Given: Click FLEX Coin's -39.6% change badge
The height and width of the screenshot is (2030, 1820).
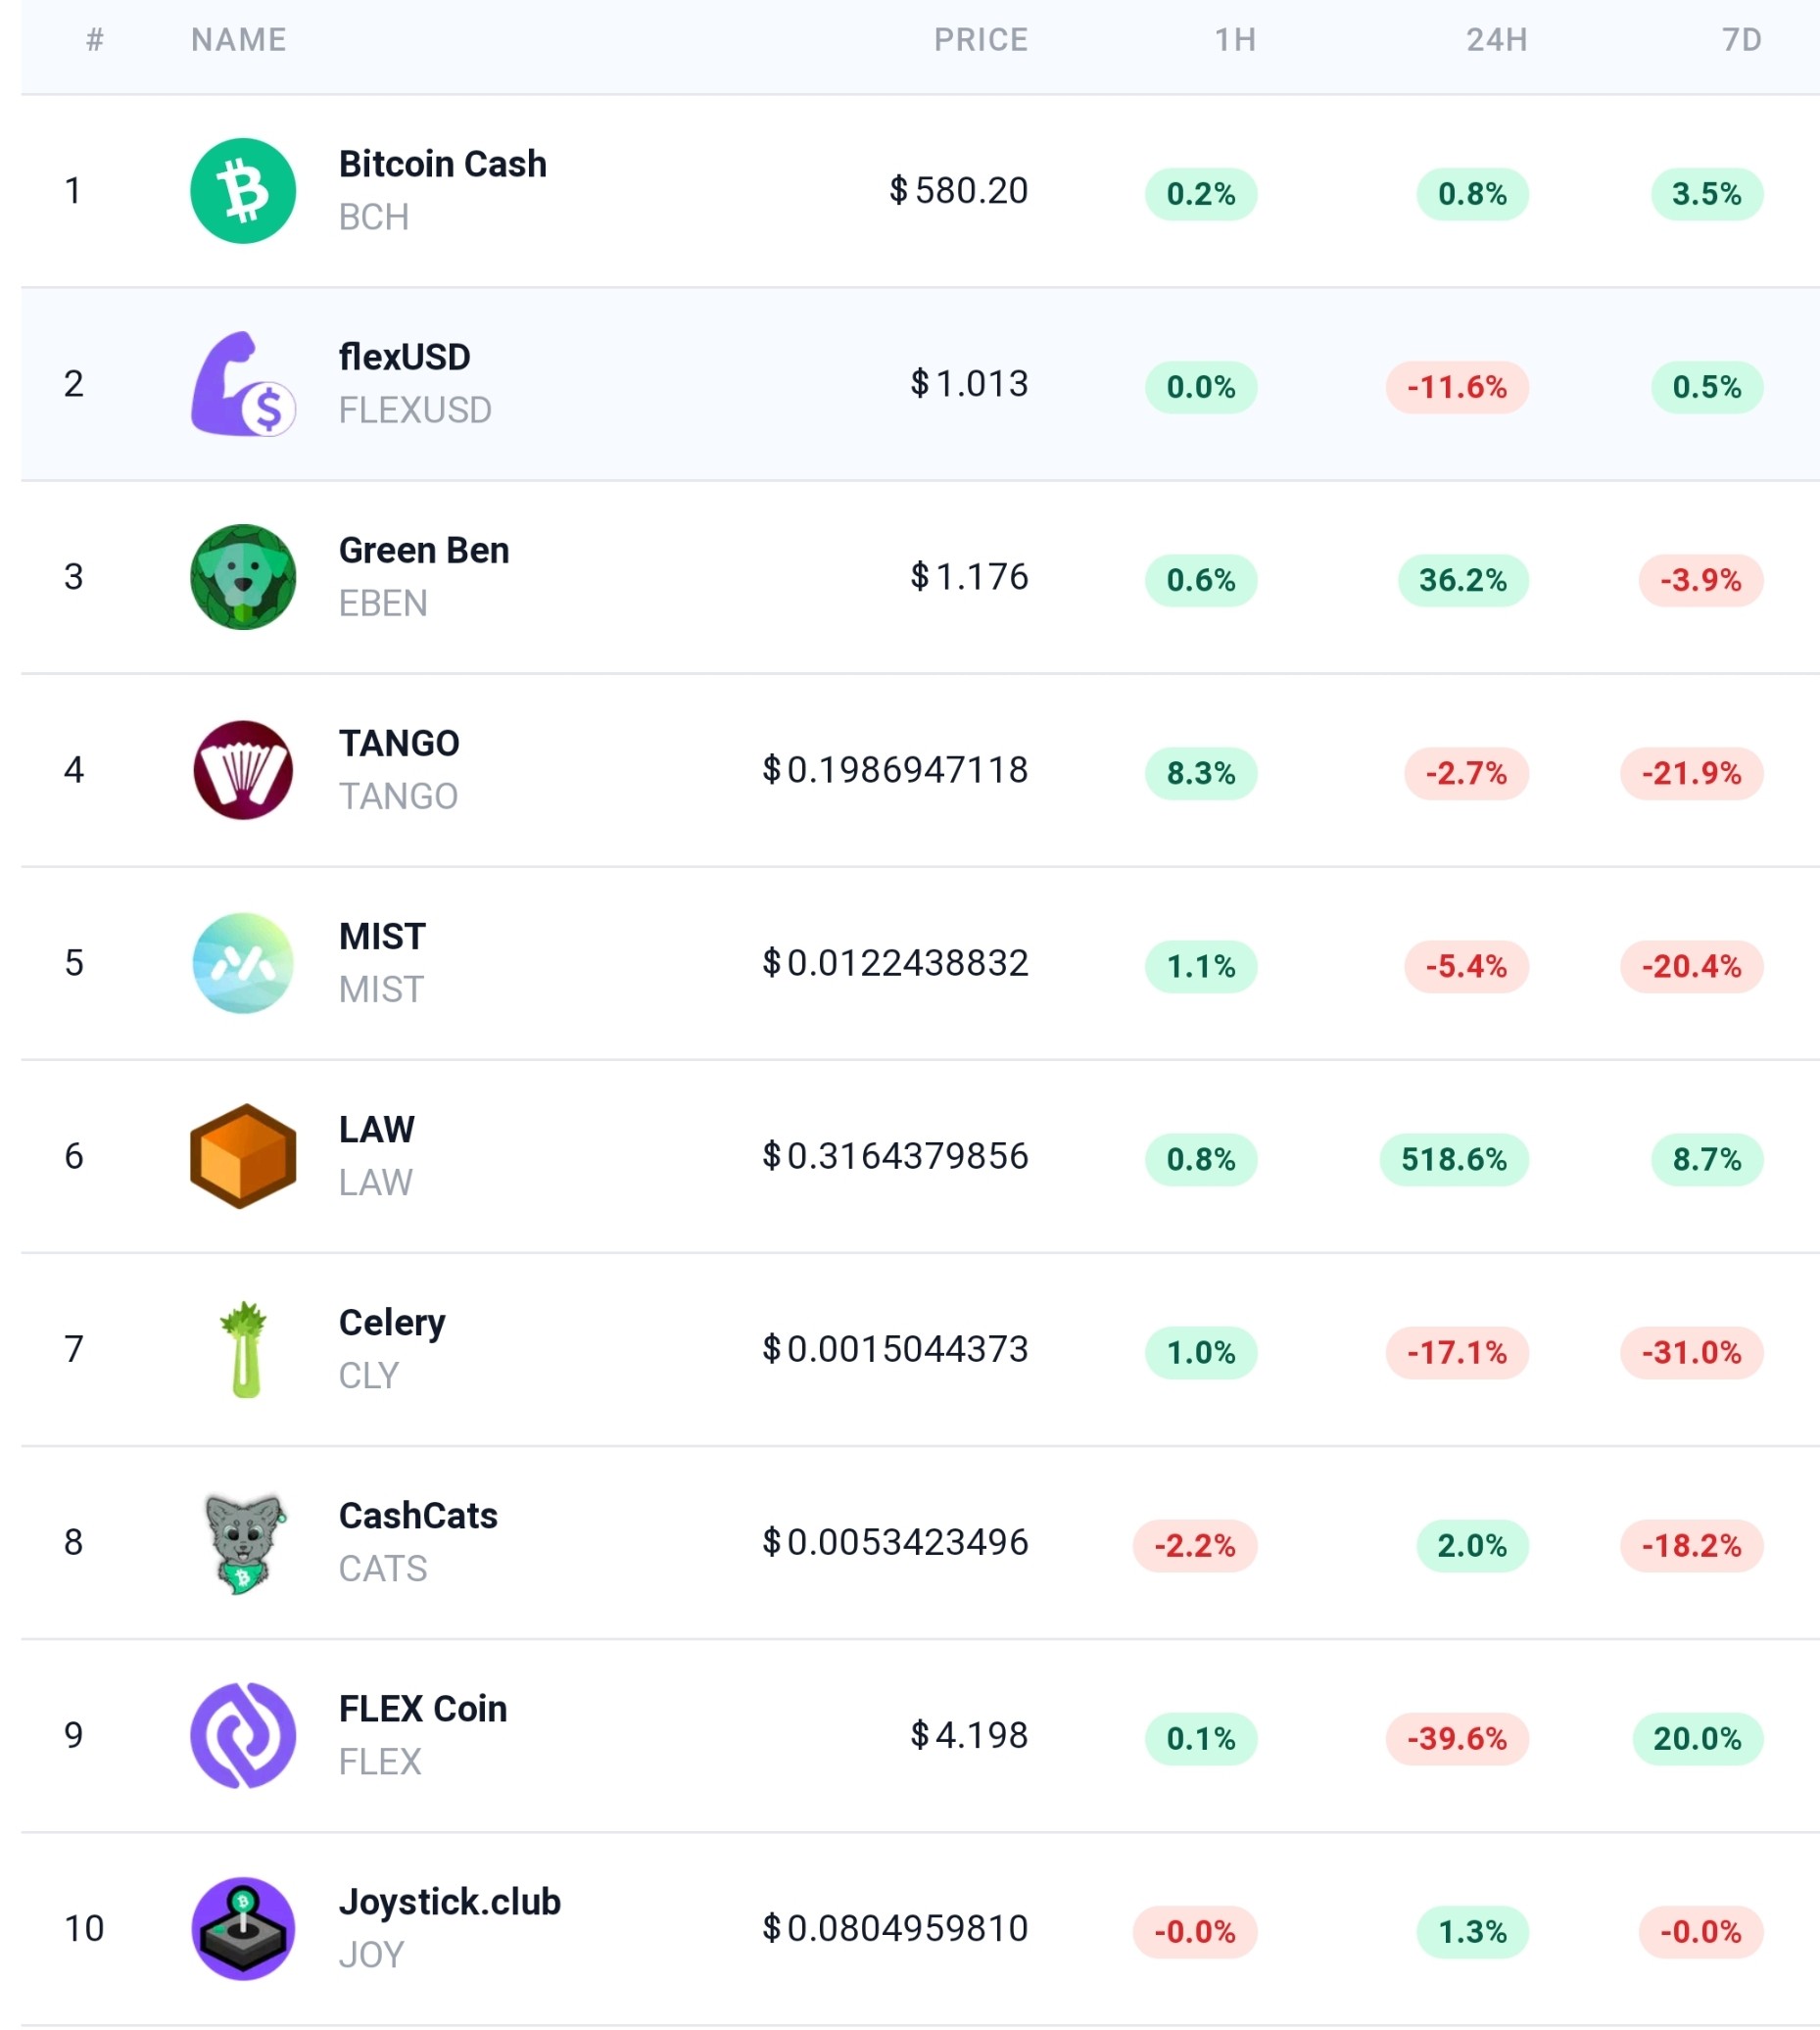Looking at the screenshot, I should click(1457, 1738).
